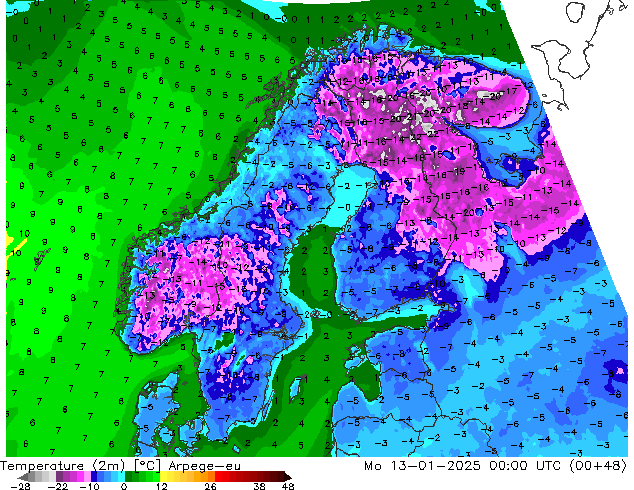This screenshot has height=490, width=634.
Task: Pick the yellow legend swatch above 12
Action: (x=163, y=477)
